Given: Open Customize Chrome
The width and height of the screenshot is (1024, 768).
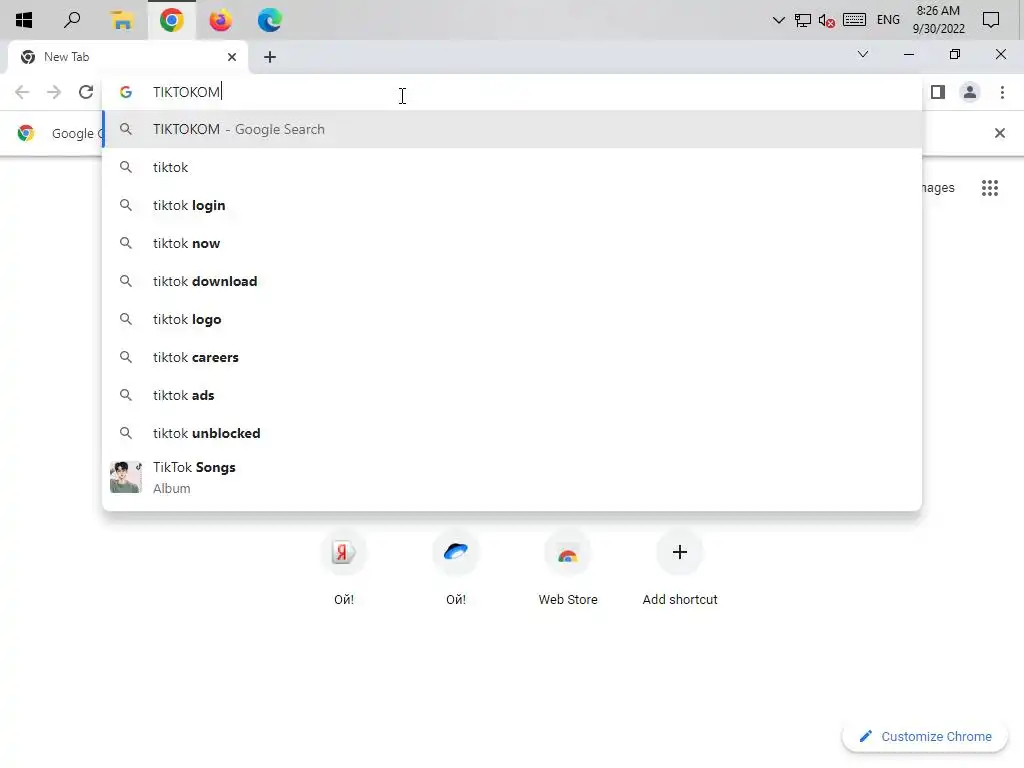Looking at the screenshot, I should [925, 736].
